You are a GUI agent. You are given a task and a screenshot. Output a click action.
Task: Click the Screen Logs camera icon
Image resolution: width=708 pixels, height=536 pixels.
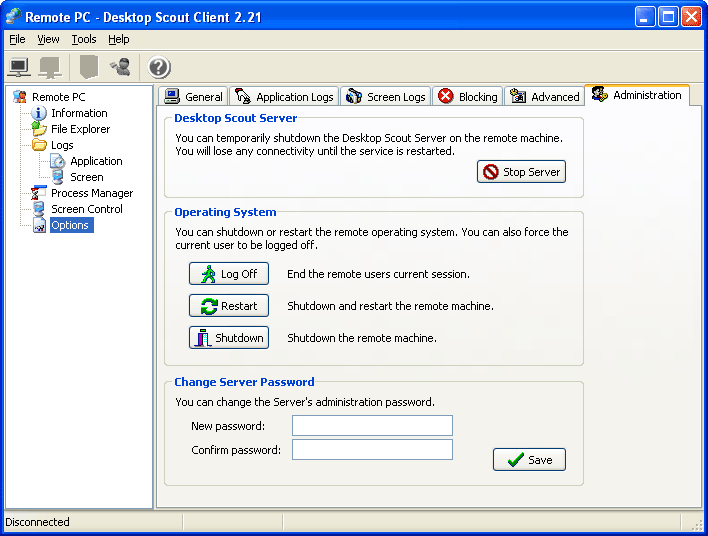(x=354, y=96)
